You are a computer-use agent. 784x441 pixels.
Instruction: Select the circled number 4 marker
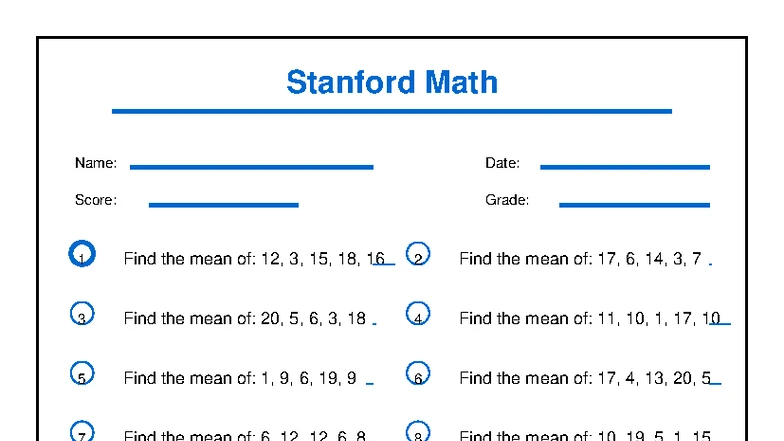(x=418, y=314)
